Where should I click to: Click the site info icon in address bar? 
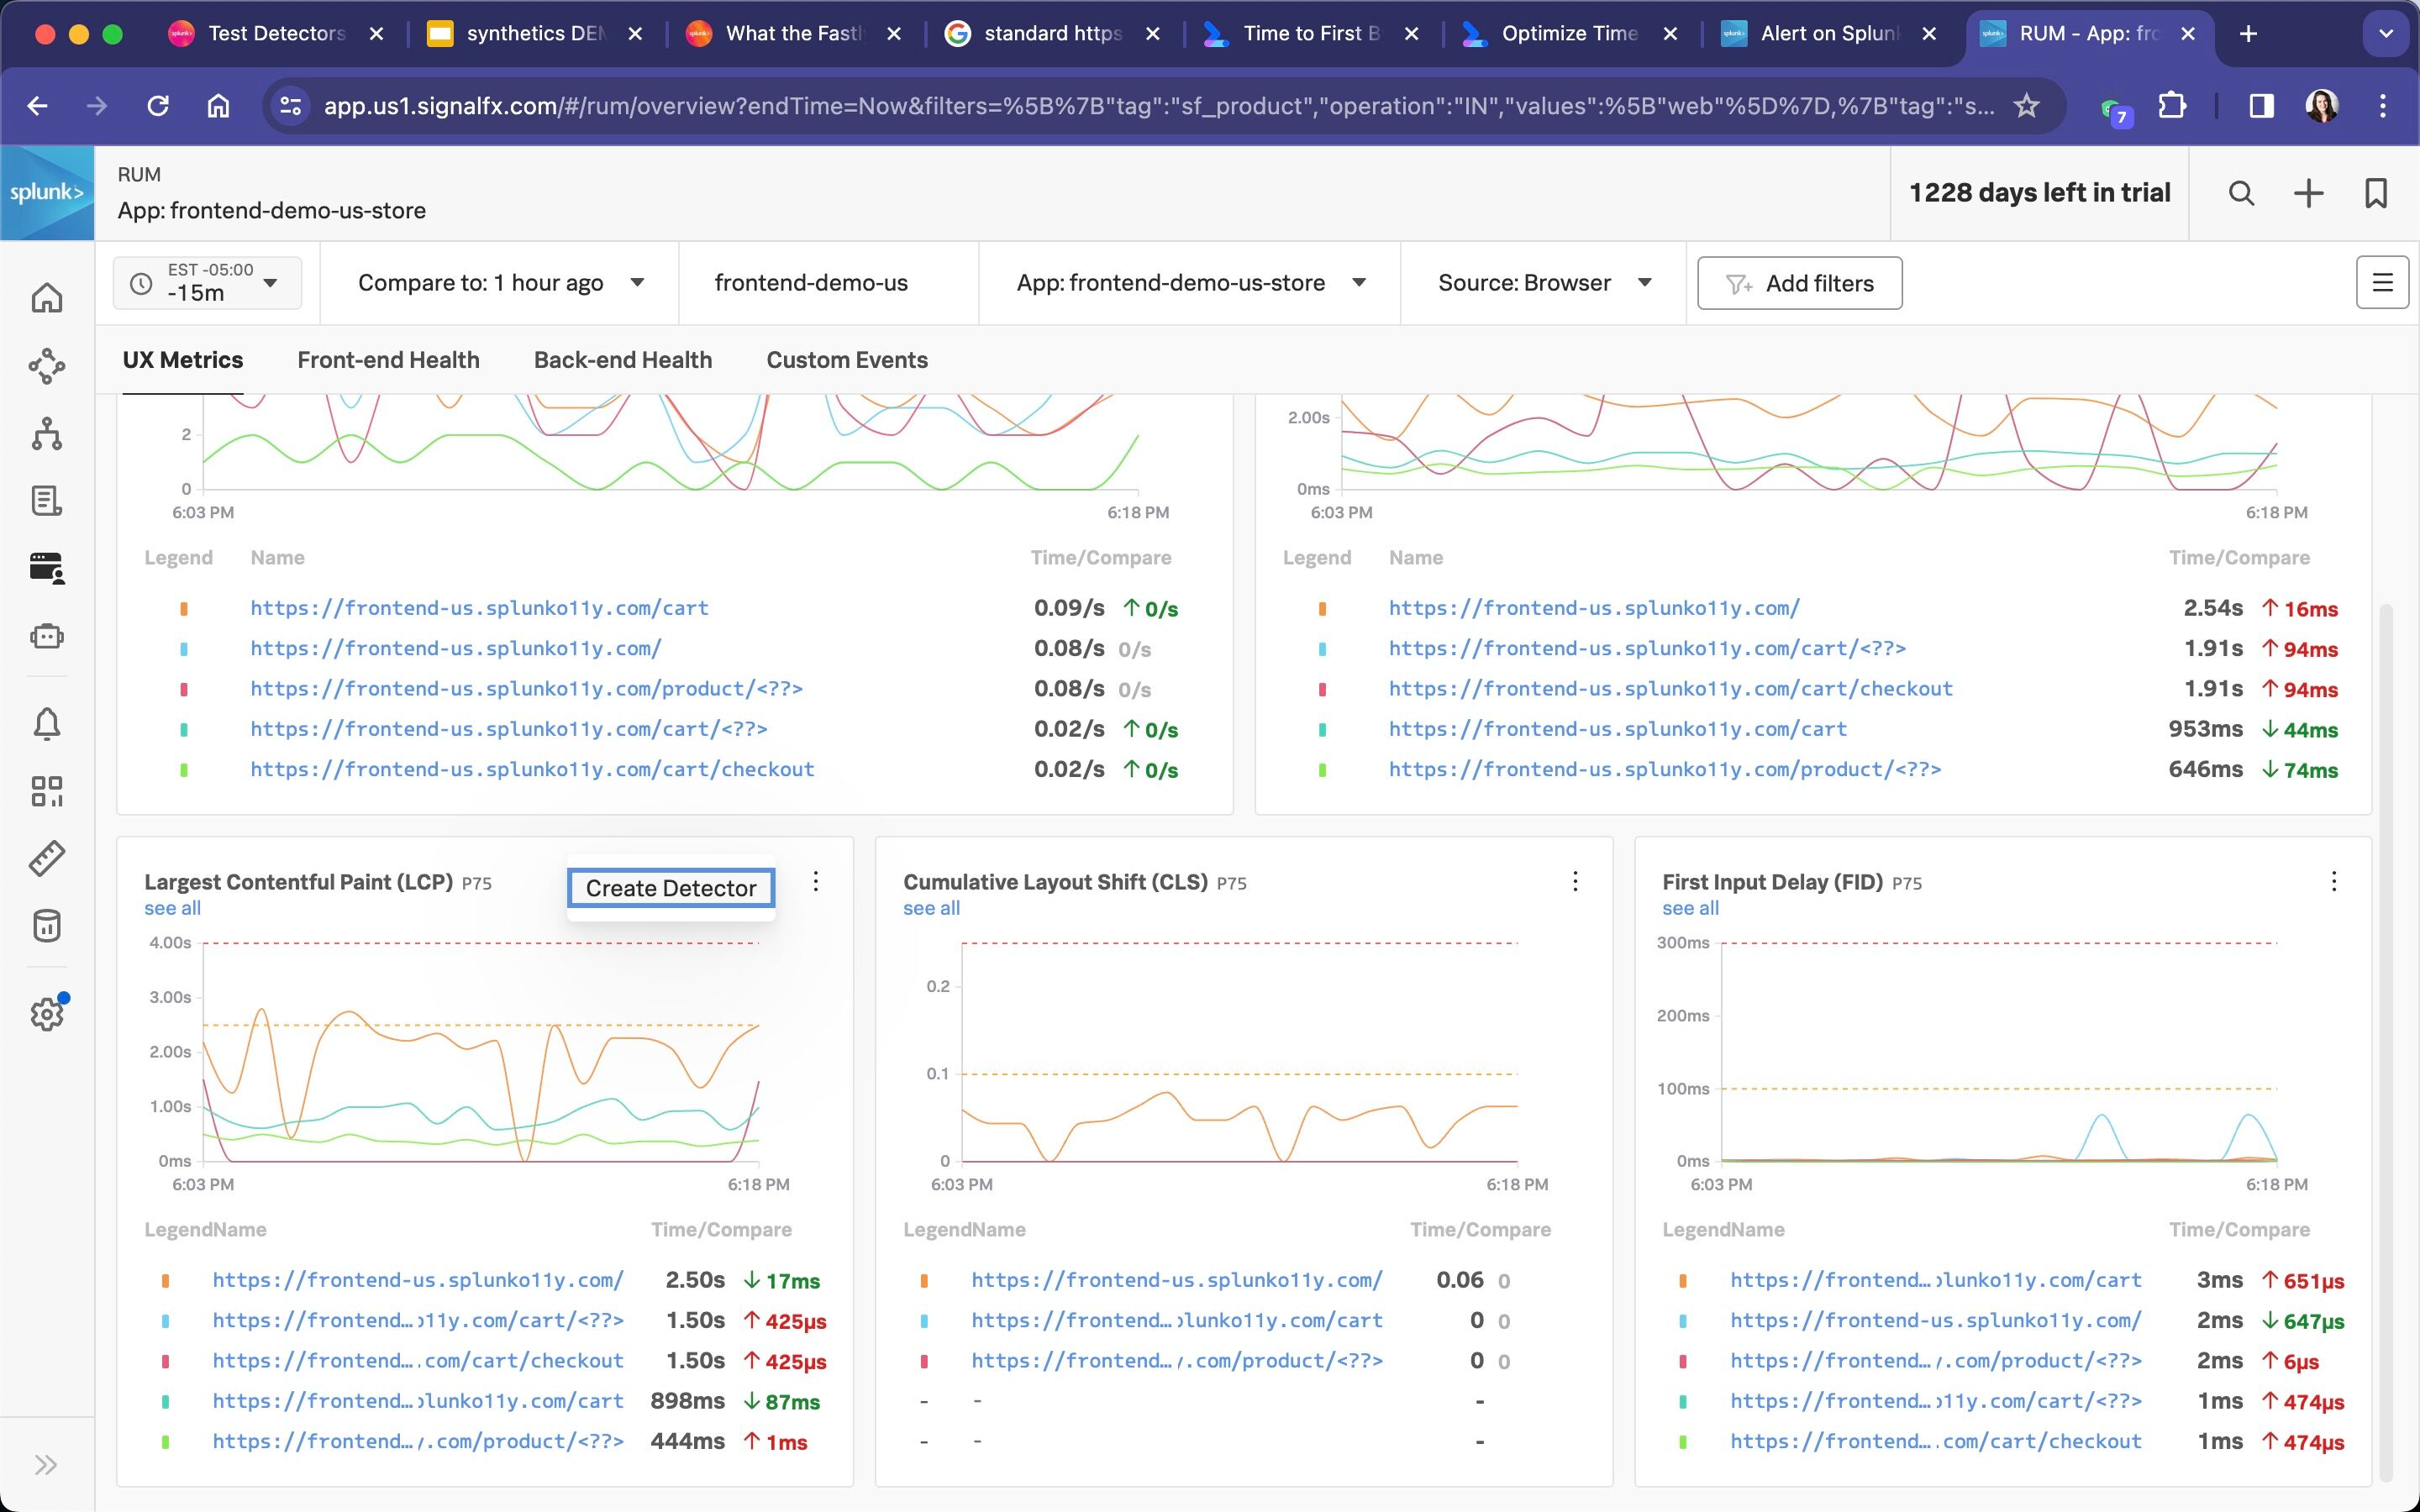pyautogui.click(x=291, y=105)
